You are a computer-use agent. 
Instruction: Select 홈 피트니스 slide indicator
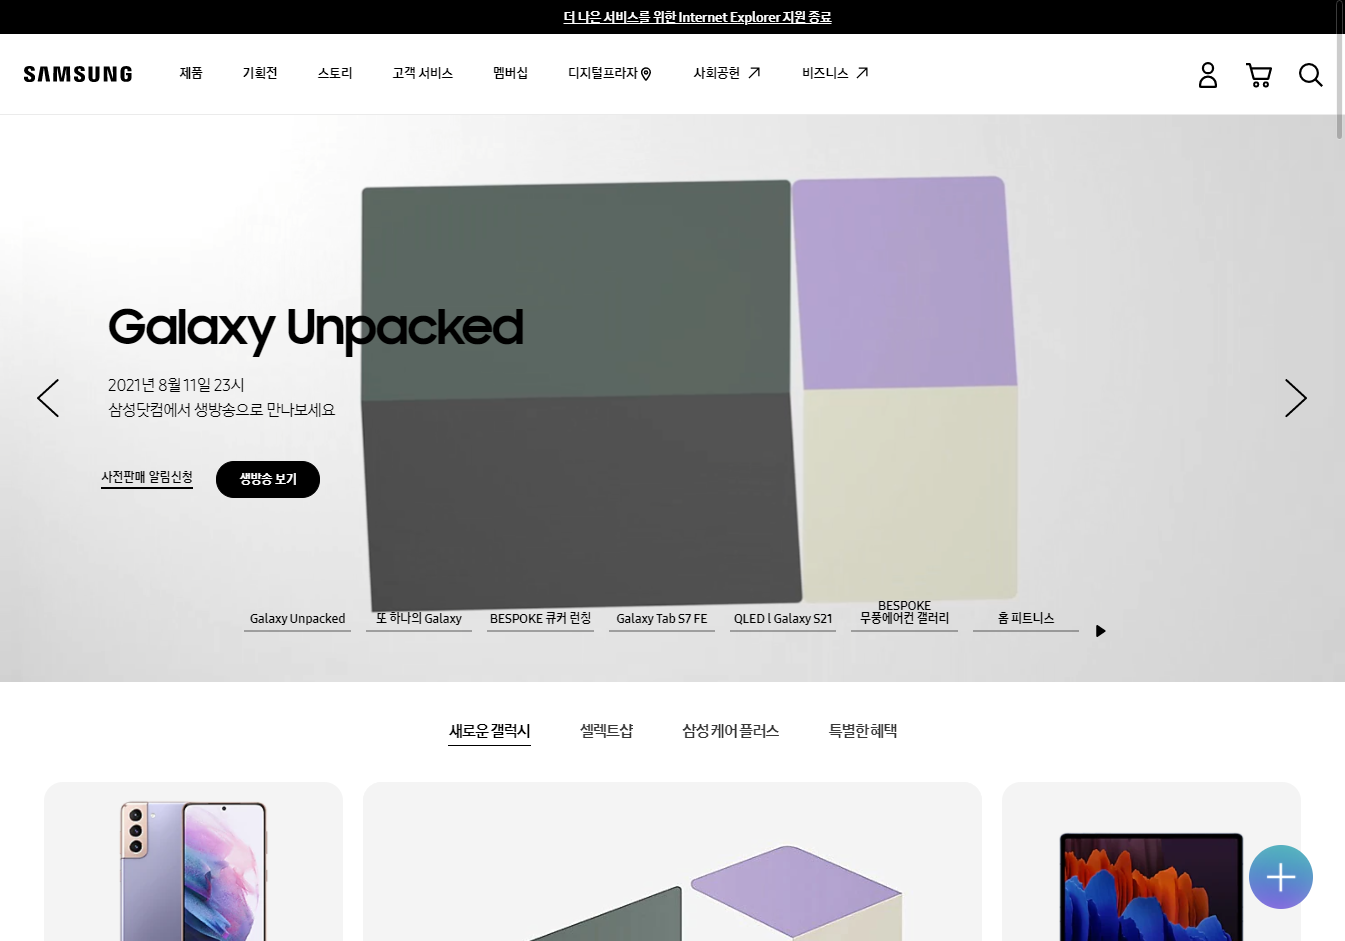[1026, 620]
